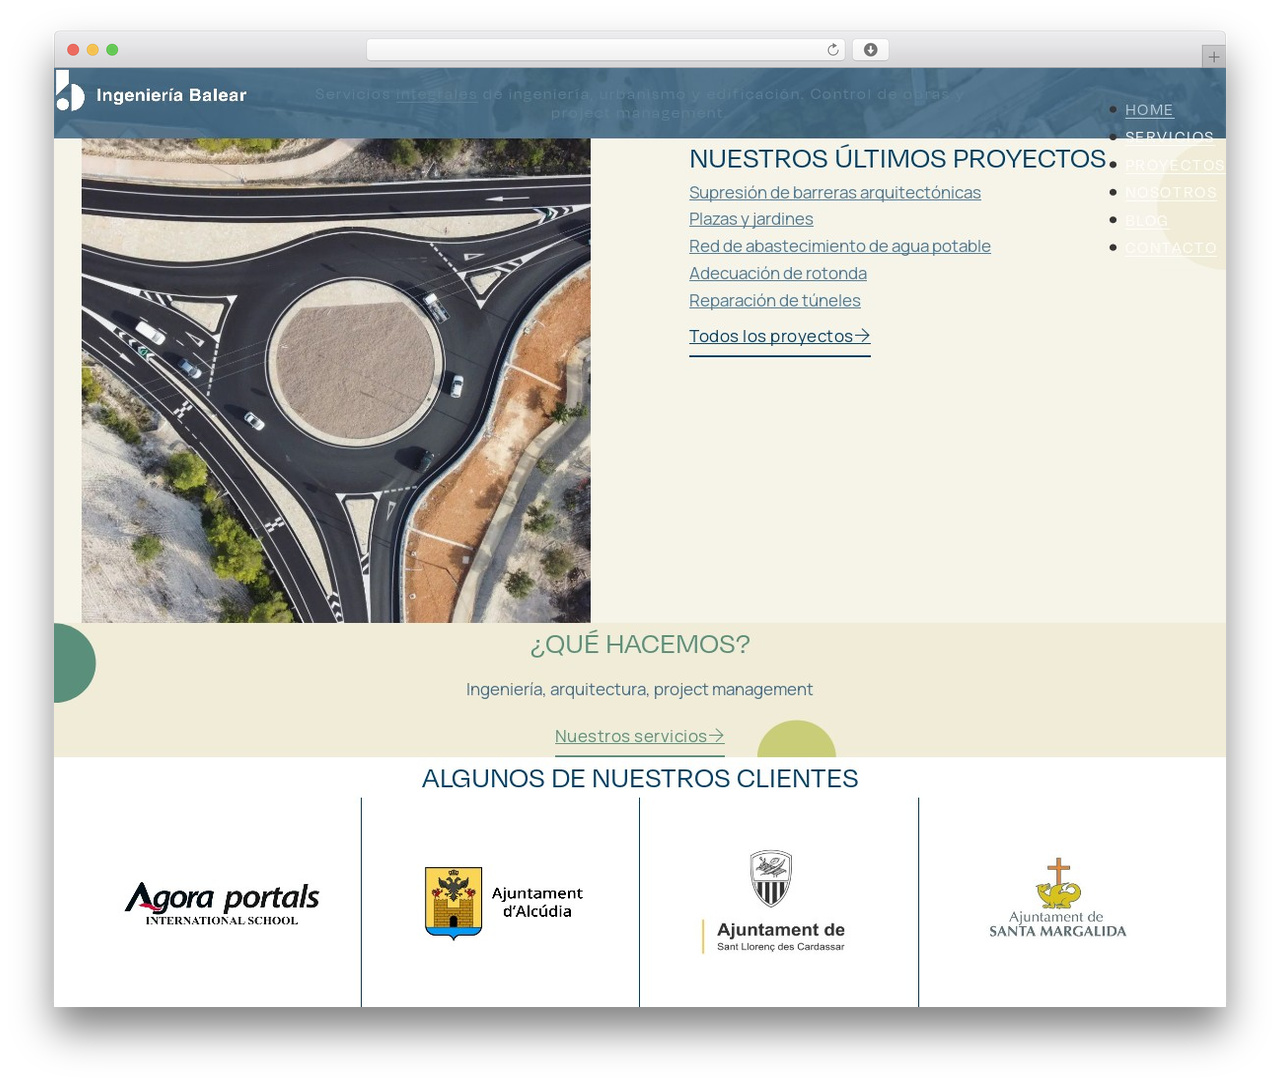Follow the Nuestros servicios link
The width and height of the screenshot is (1280, 1084).
coord(640,736)
